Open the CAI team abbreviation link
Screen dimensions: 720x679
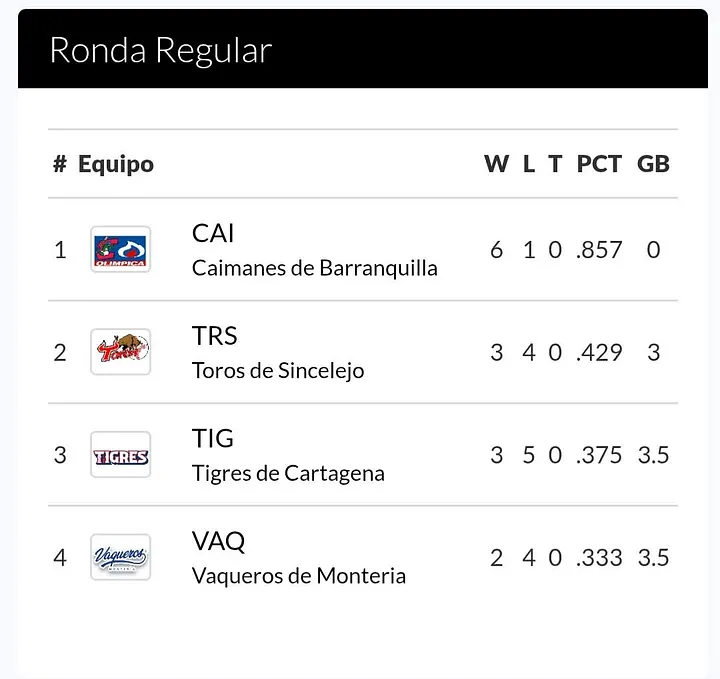[x=213, y=233]
